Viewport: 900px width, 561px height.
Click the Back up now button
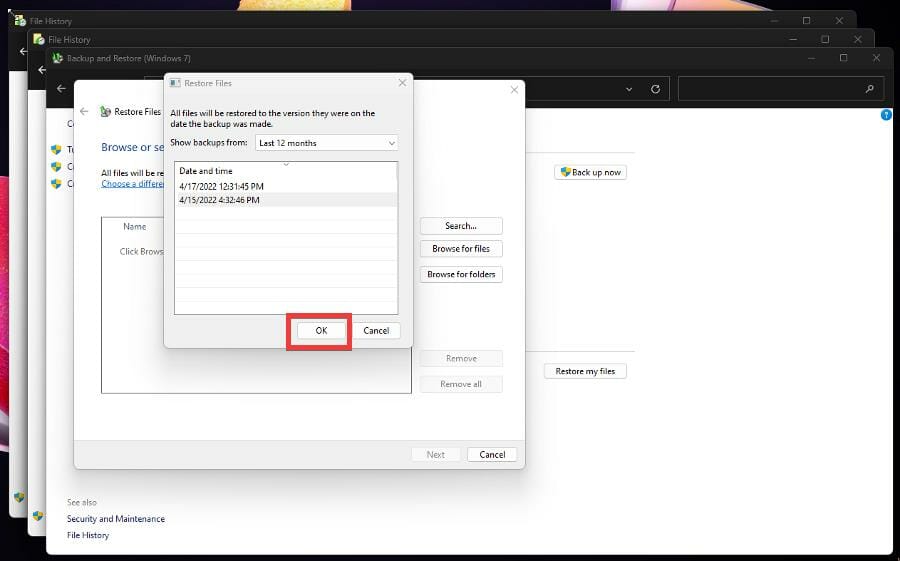[x=590, y=172]
